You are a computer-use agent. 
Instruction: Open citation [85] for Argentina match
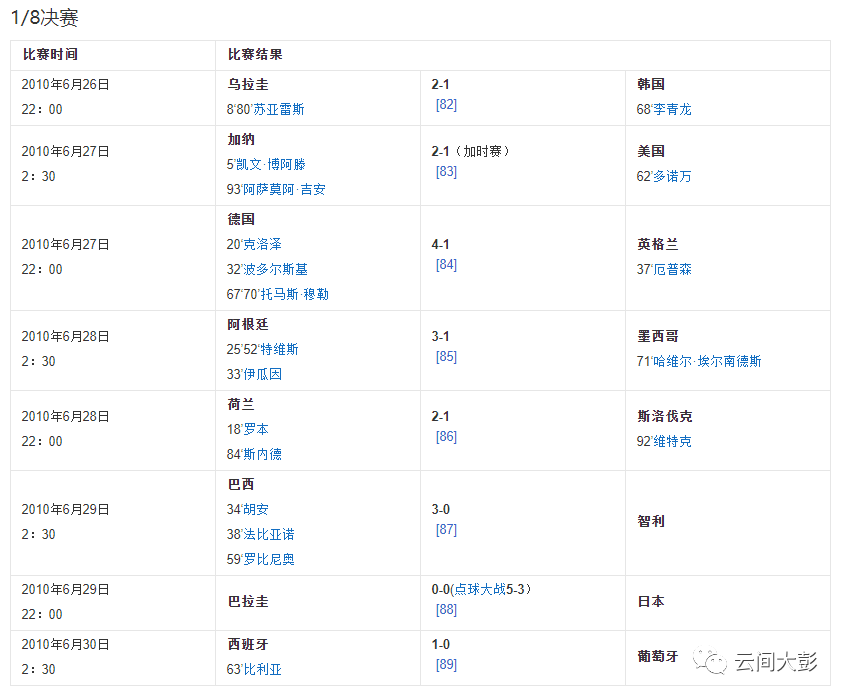pos(446,357)
